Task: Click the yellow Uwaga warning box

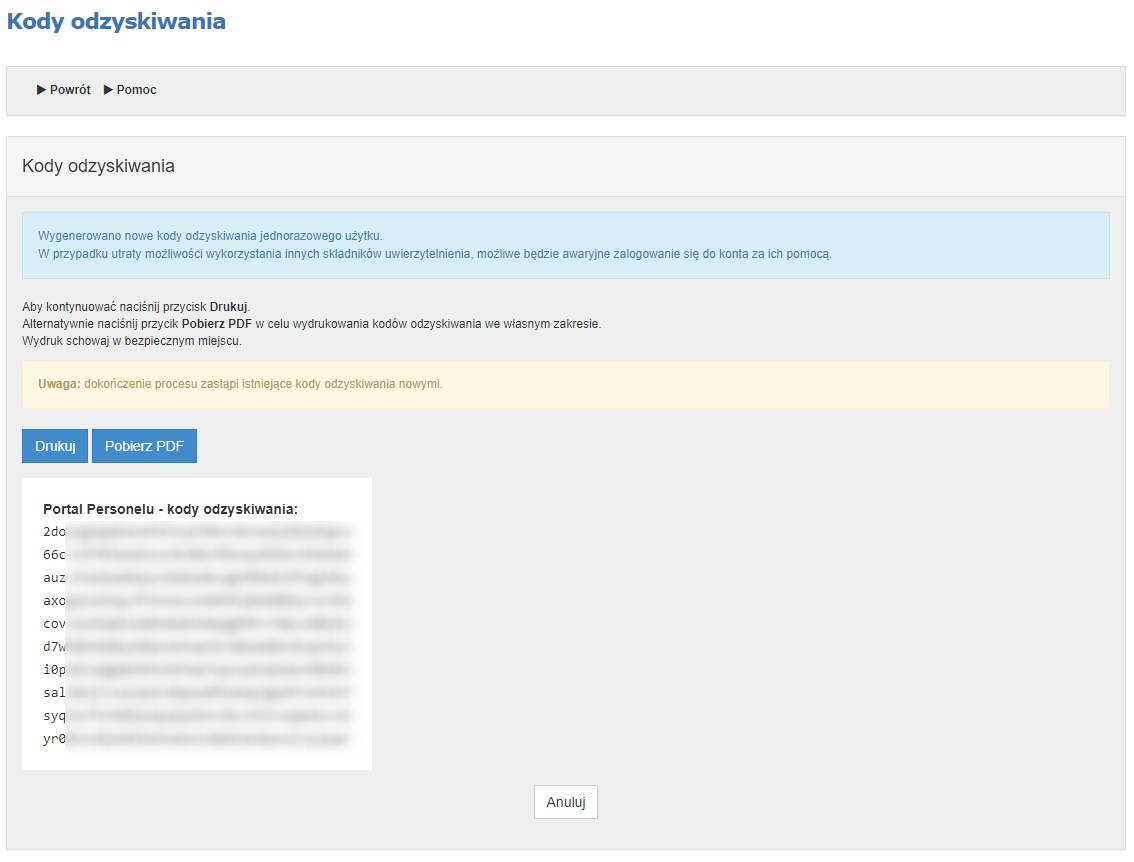Action: (565, 384)
